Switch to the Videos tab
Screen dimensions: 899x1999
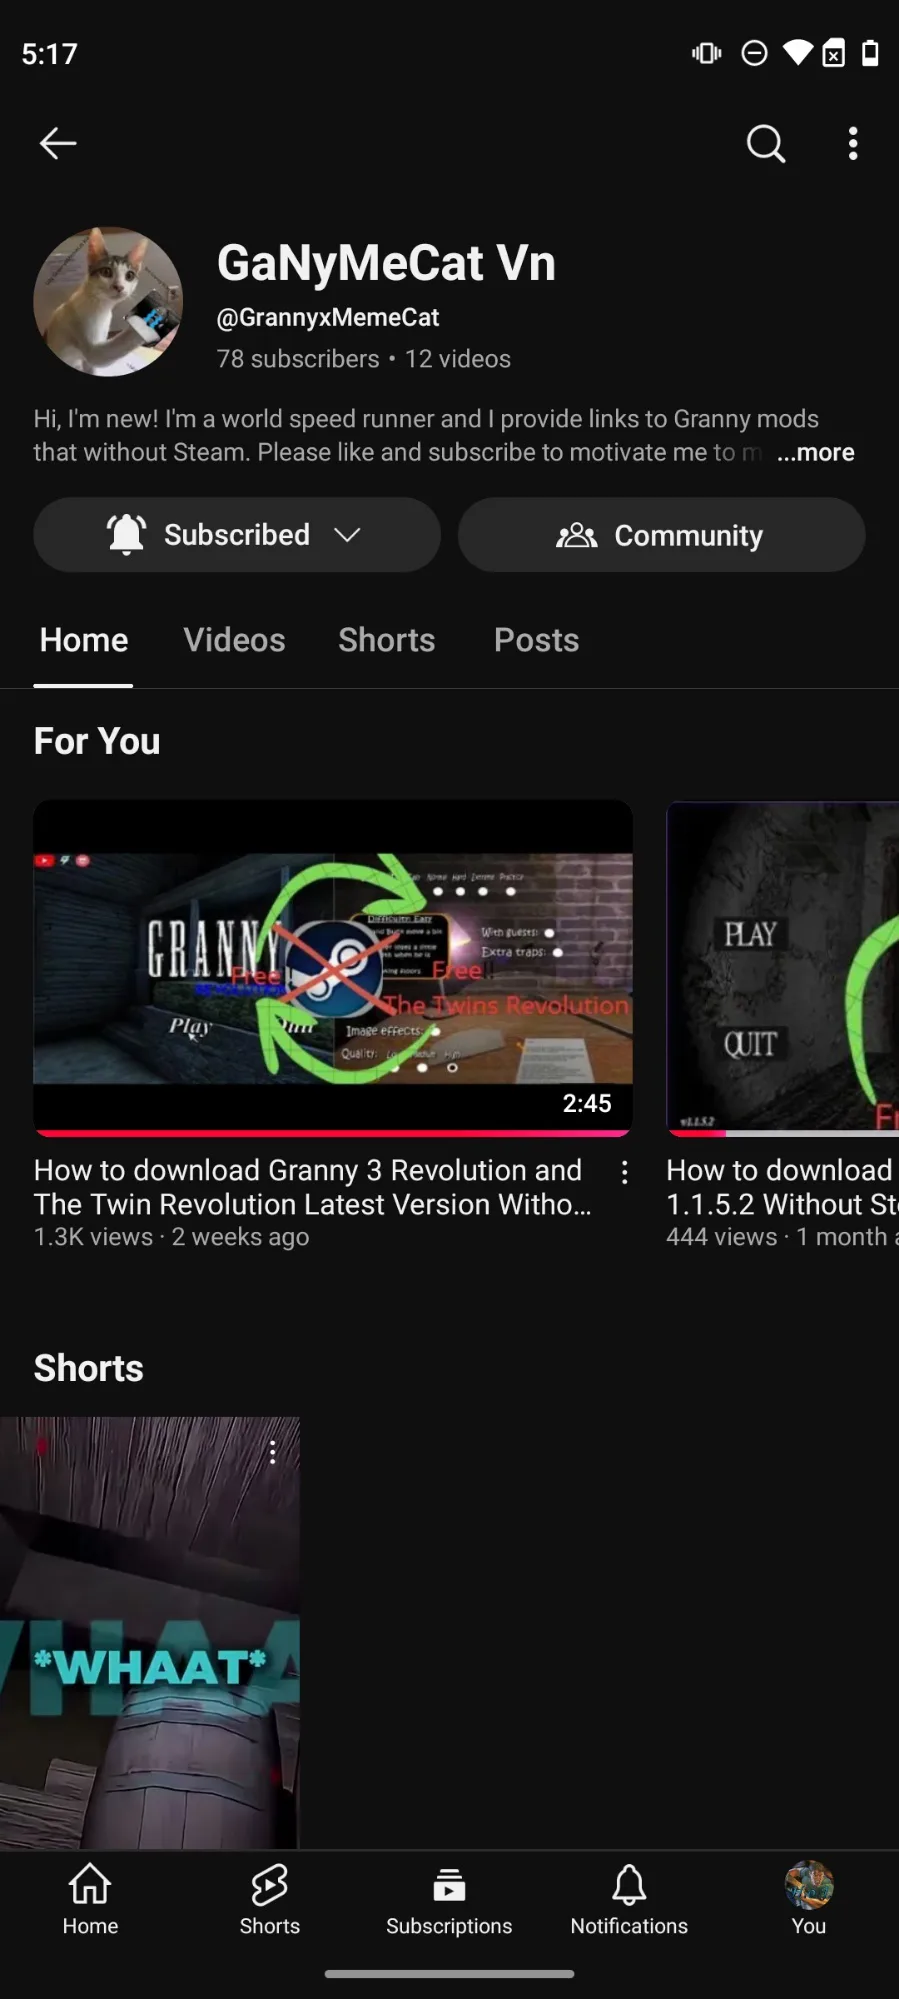pos(234,640)
